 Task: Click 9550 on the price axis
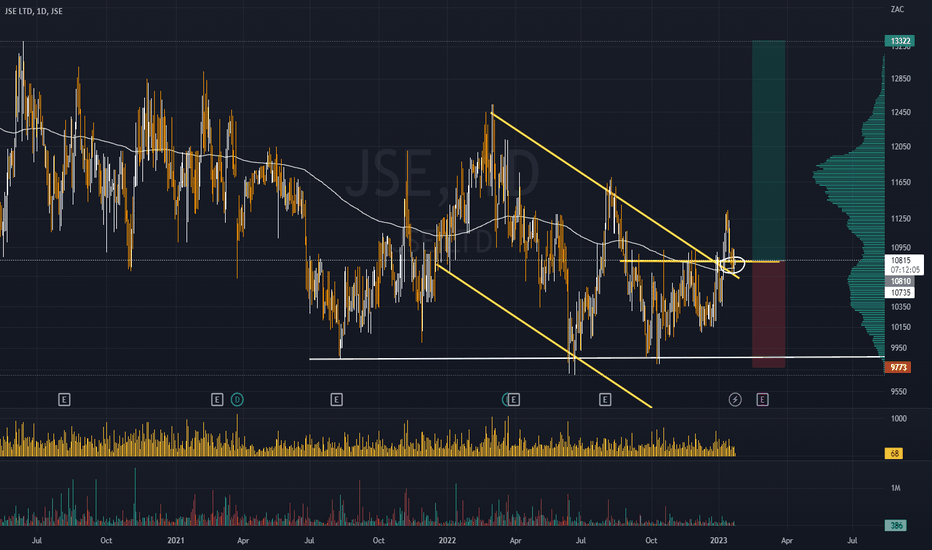899,391
